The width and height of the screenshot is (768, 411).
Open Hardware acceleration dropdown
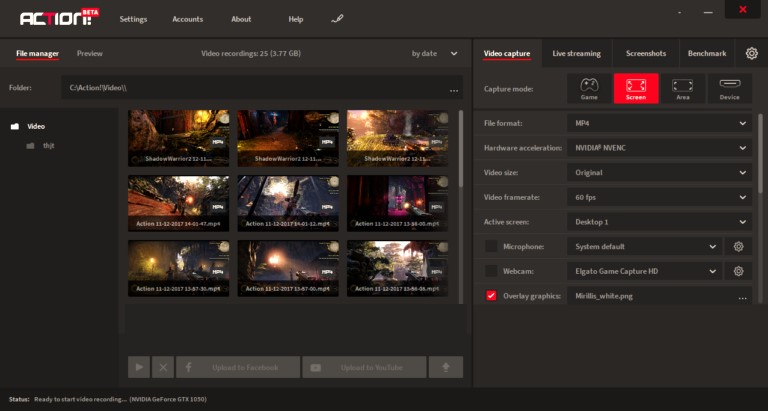tap(659, 148)
